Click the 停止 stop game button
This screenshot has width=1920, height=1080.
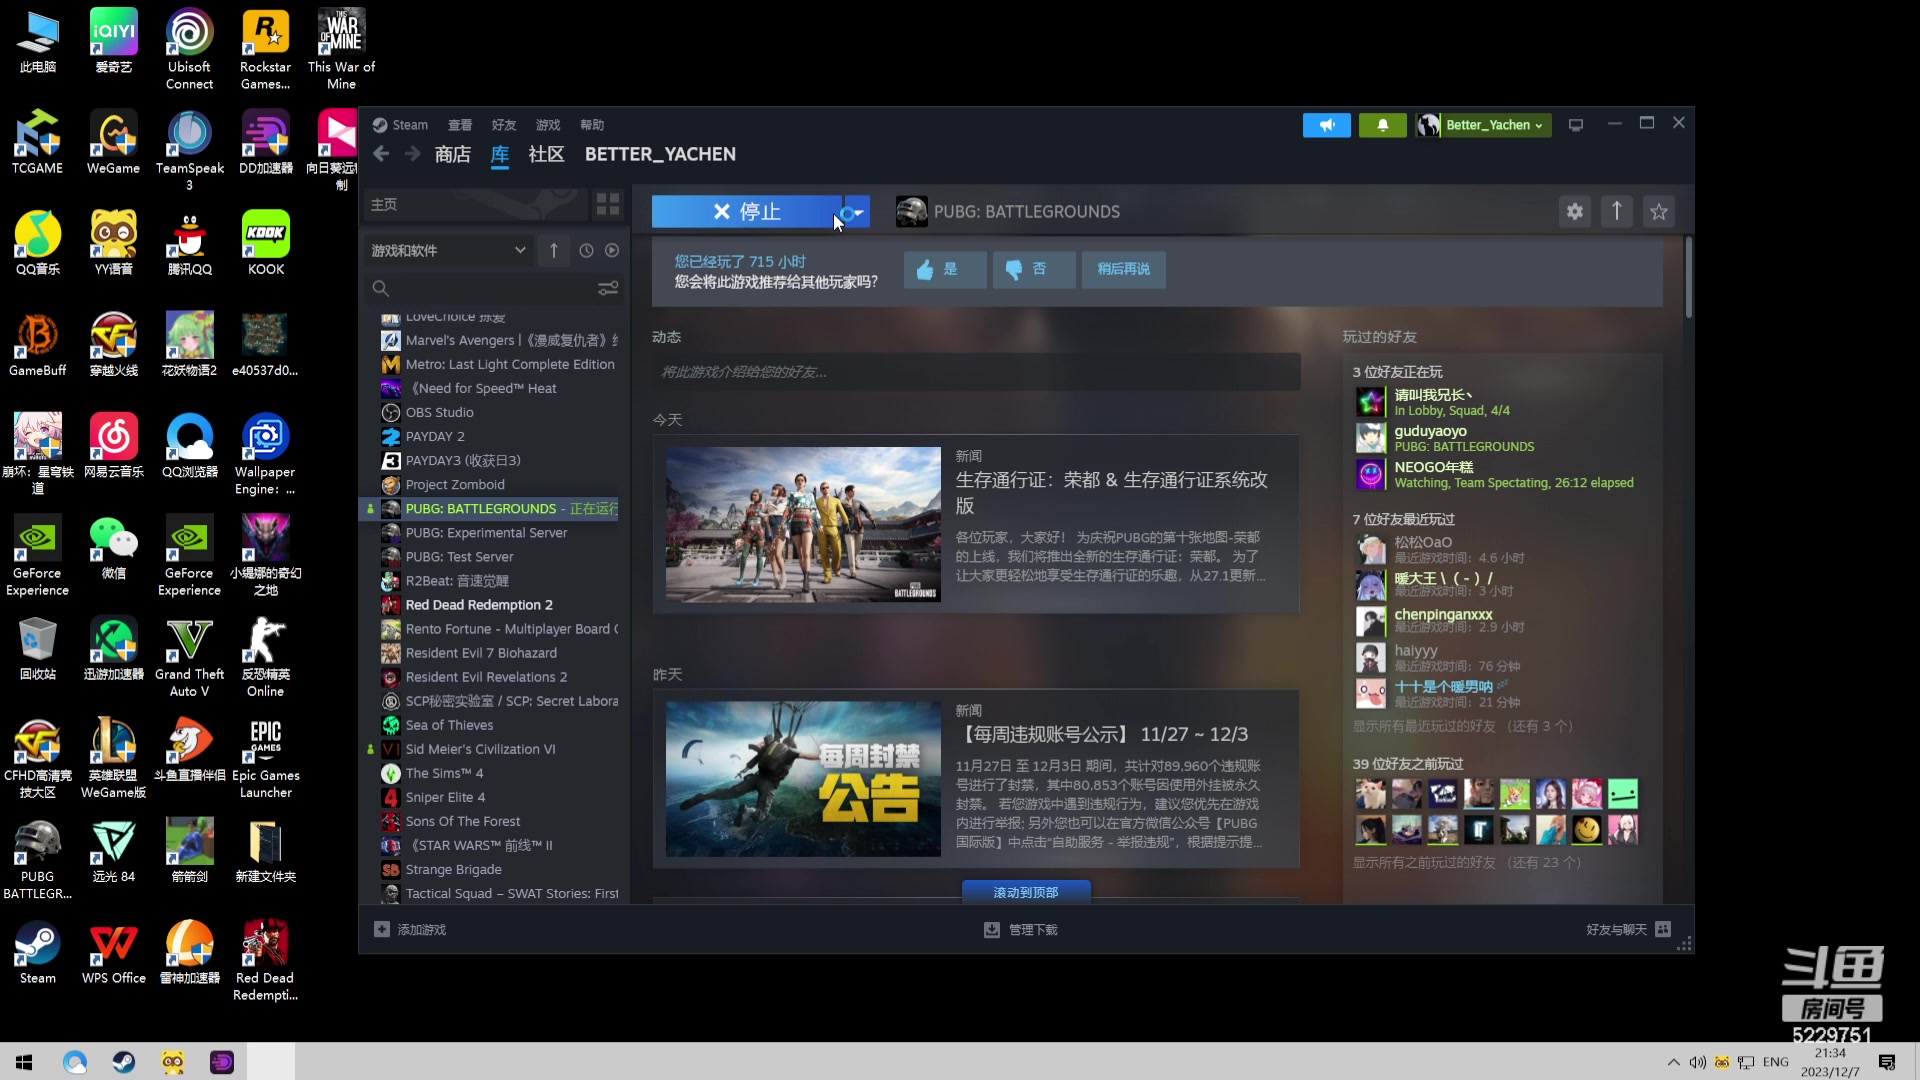coord(760,212)
